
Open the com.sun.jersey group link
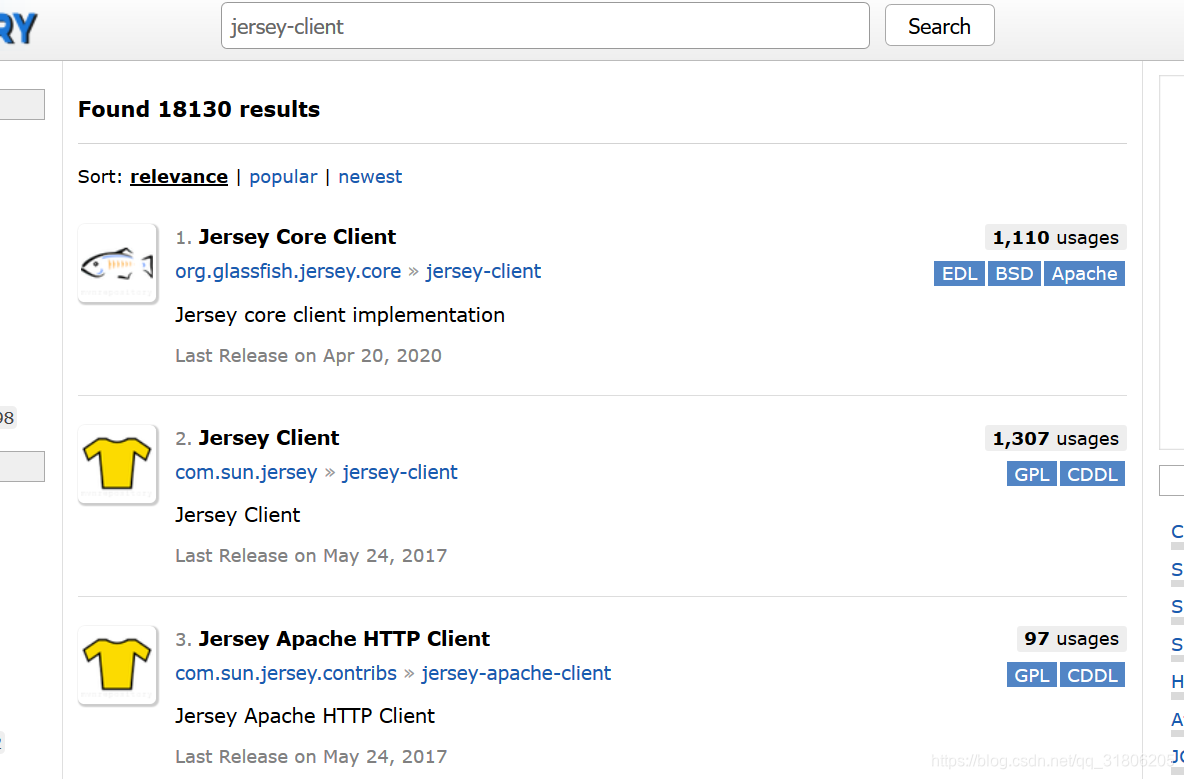pos(246,472)
